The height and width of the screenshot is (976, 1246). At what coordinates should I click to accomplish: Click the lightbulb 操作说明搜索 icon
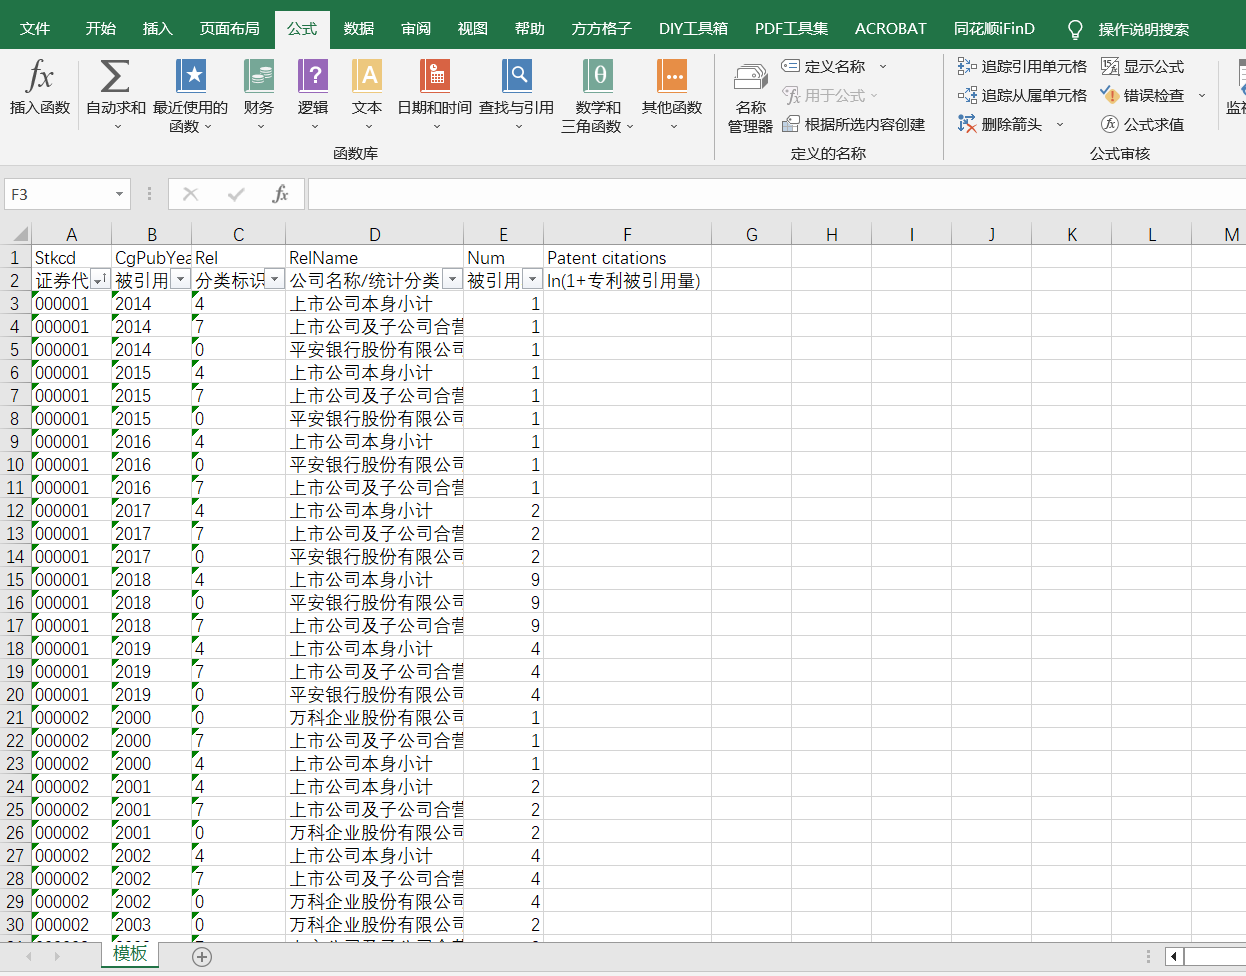click(1075, 29)
